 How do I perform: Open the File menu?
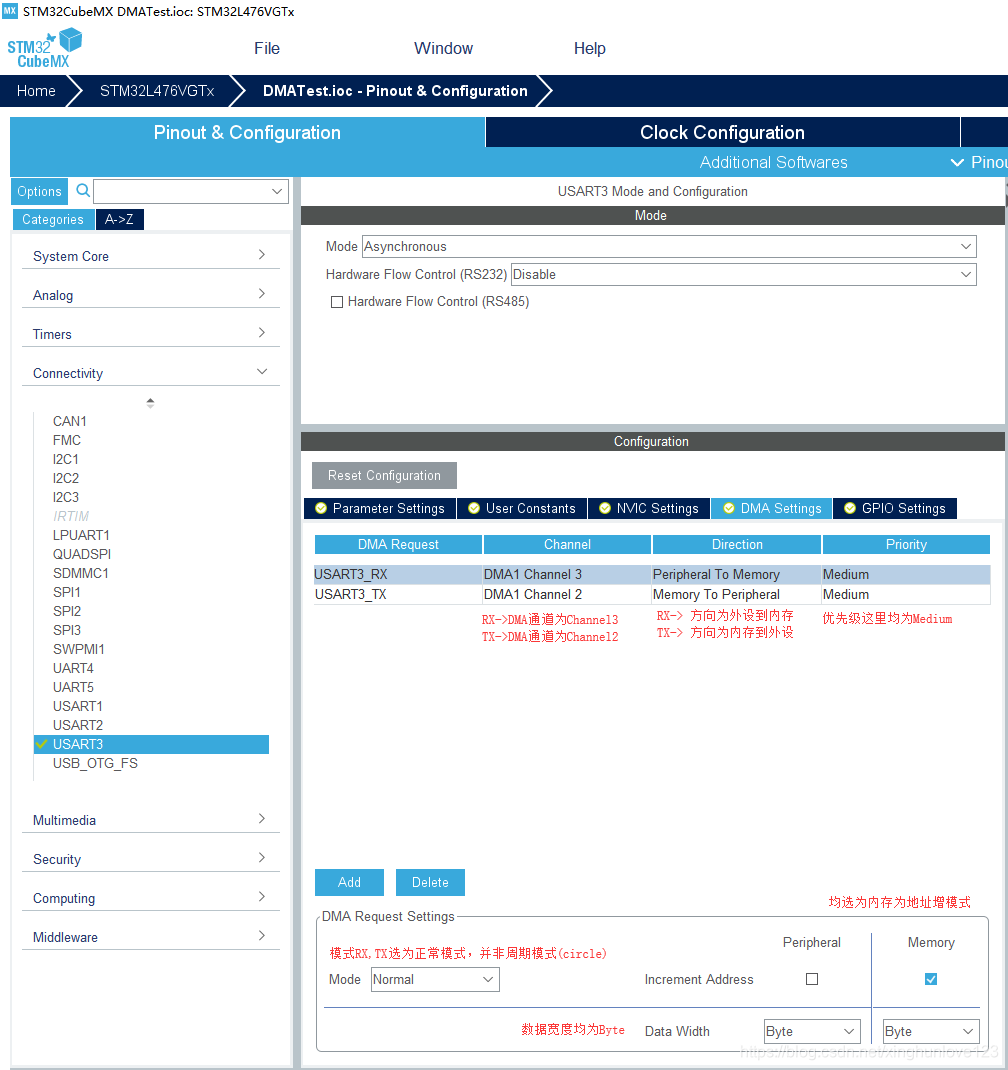pos(267,48)
